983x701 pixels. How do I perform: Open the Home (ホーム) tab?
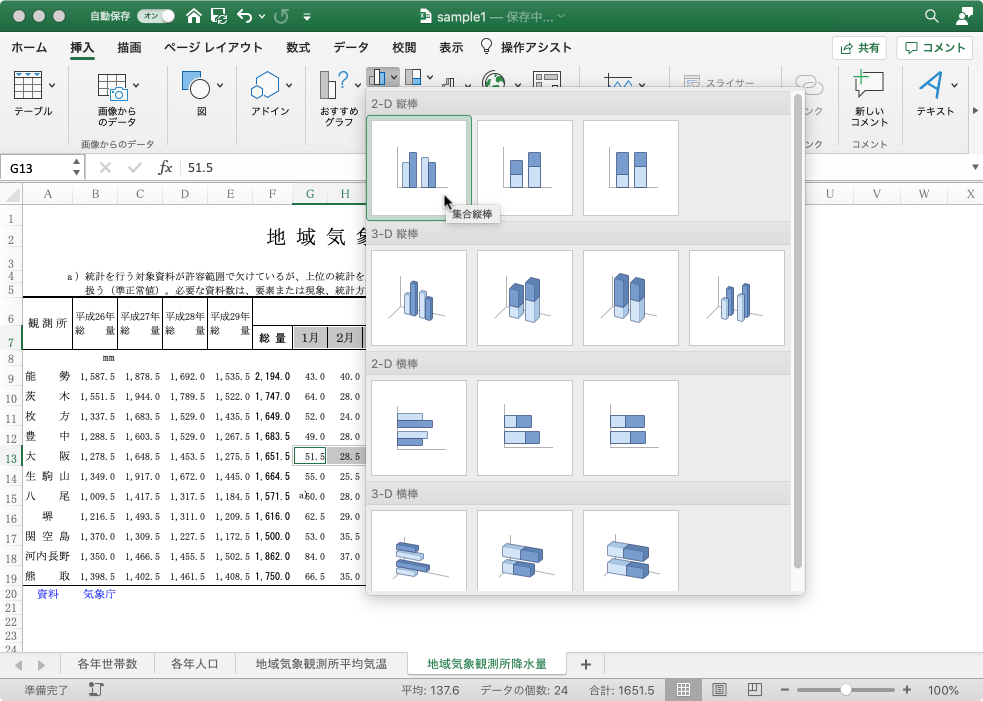click(x=29, y=48)
